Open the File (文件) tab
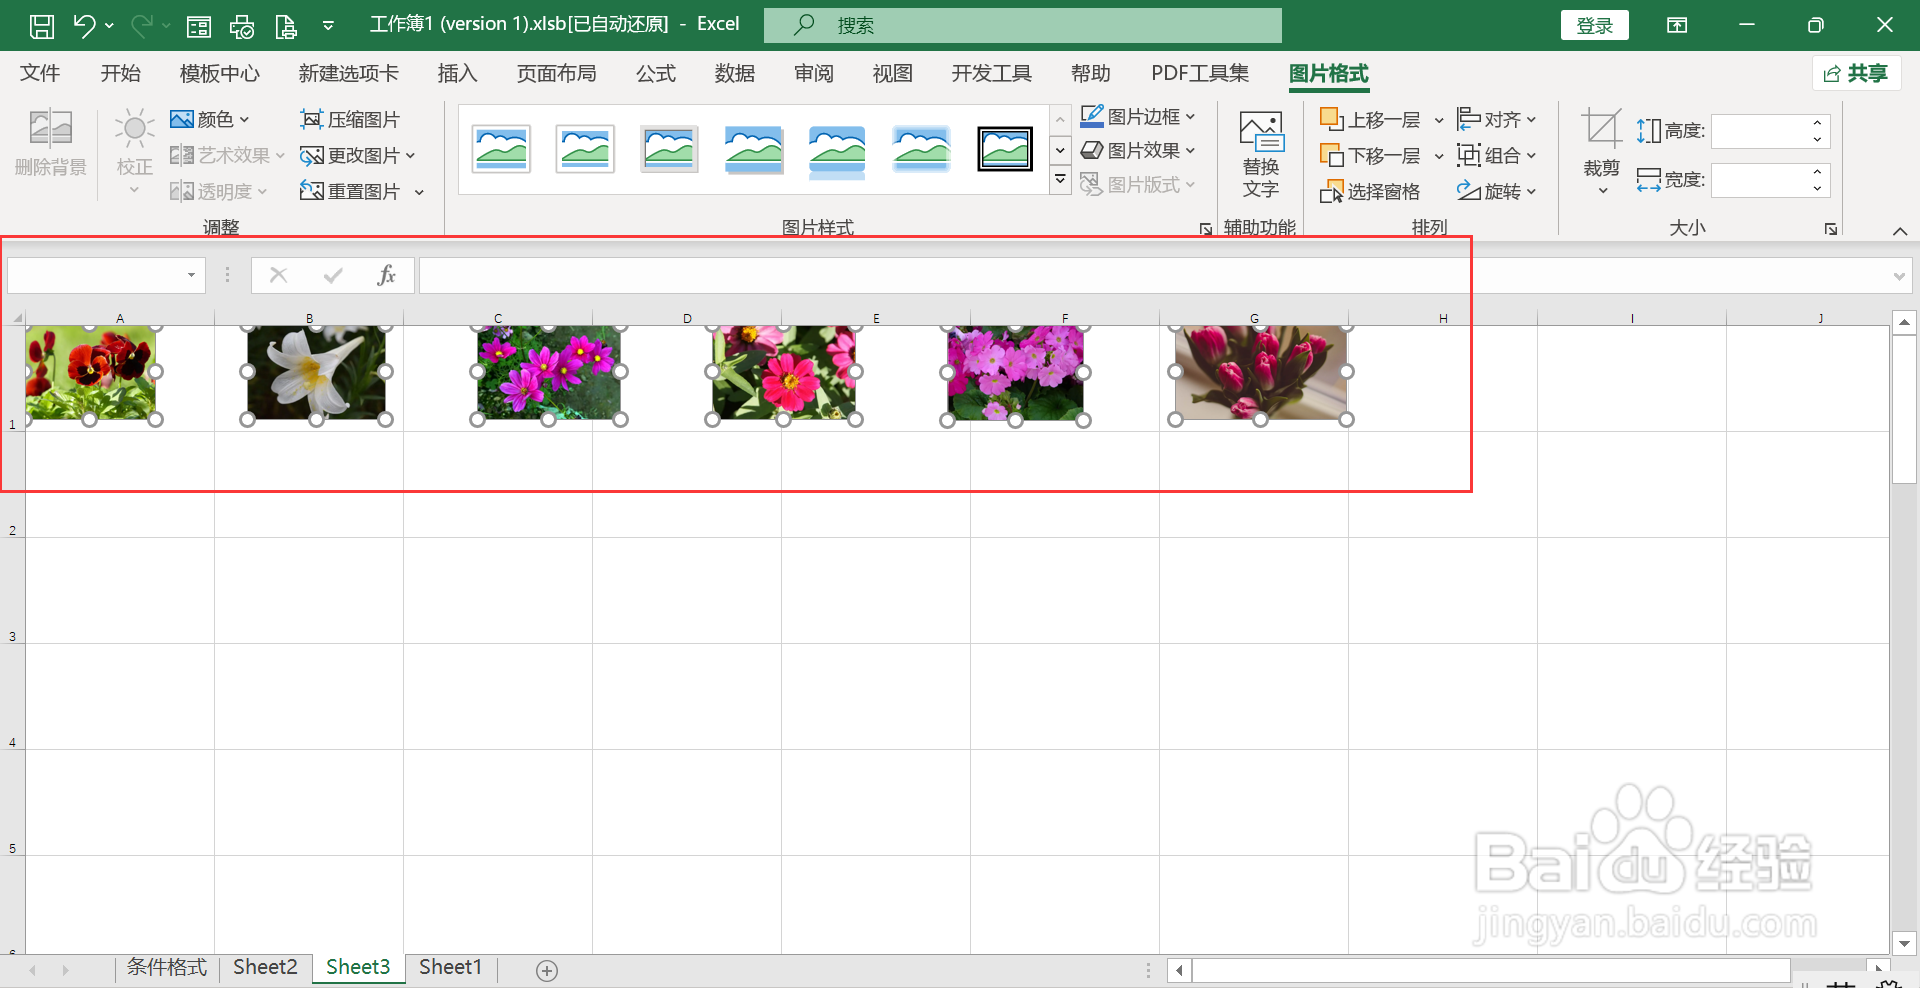This screenshot has width=1920, height=988. (x=40, y=73)
